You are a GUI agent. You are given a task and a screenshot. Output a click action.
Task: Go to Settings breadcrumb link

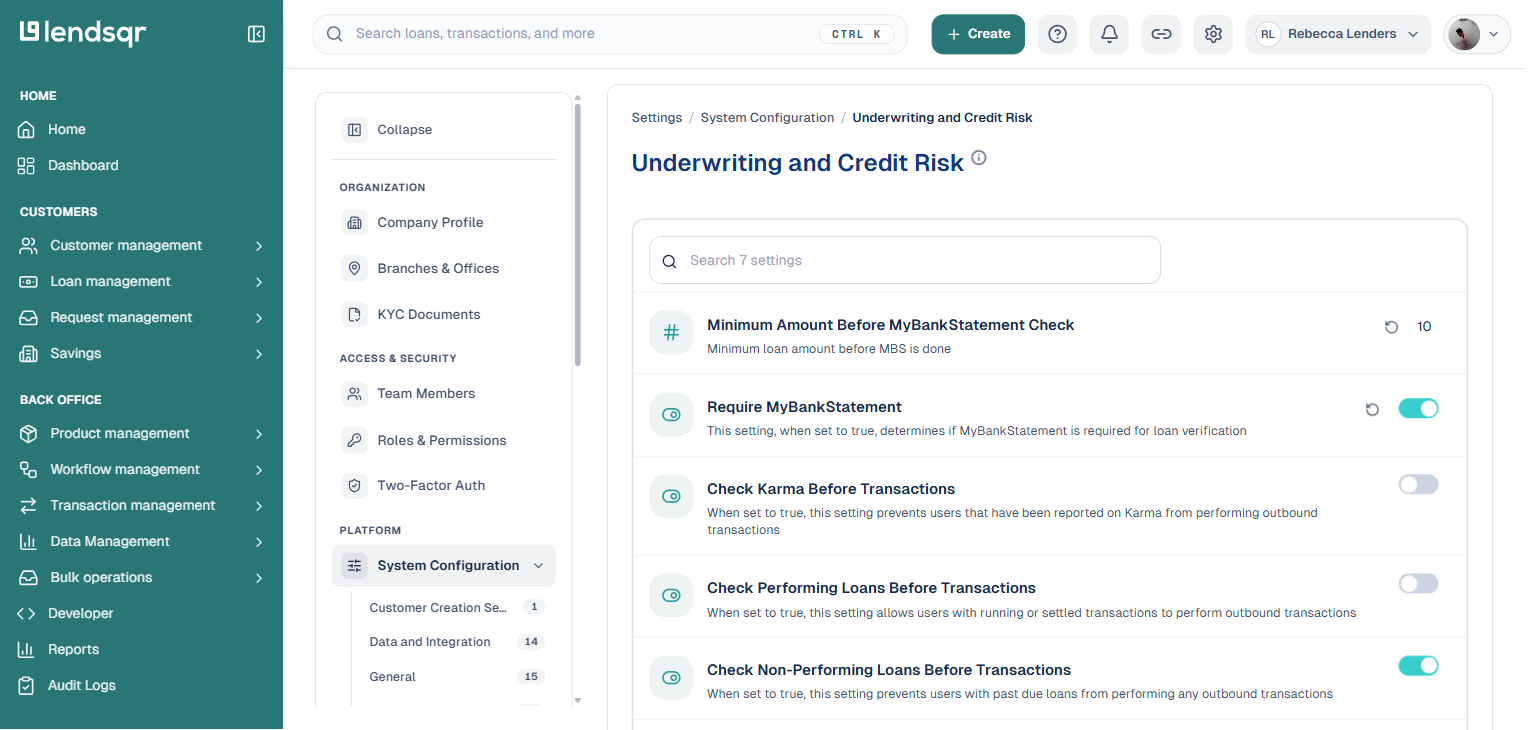click(x=657, y=118)
